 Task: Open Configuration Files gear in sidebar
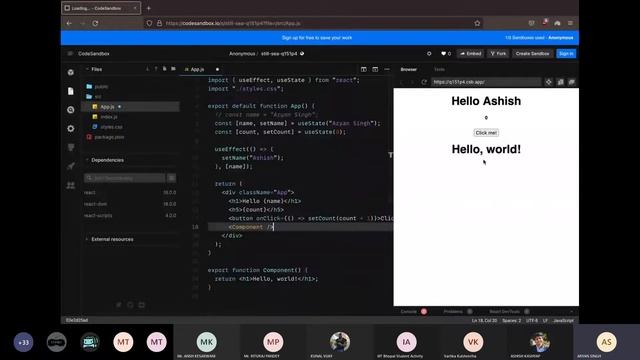pos(71,129)
